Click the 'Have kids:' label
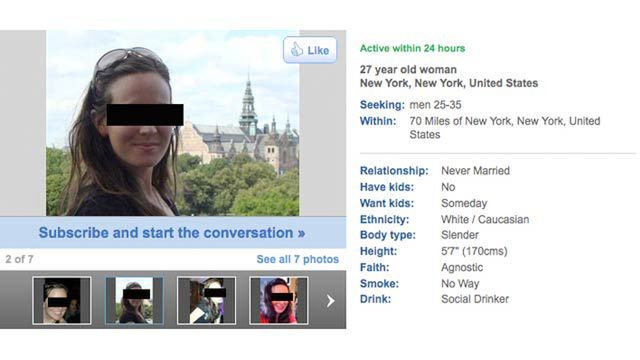The image size is (640, 360). click(387, 187)
